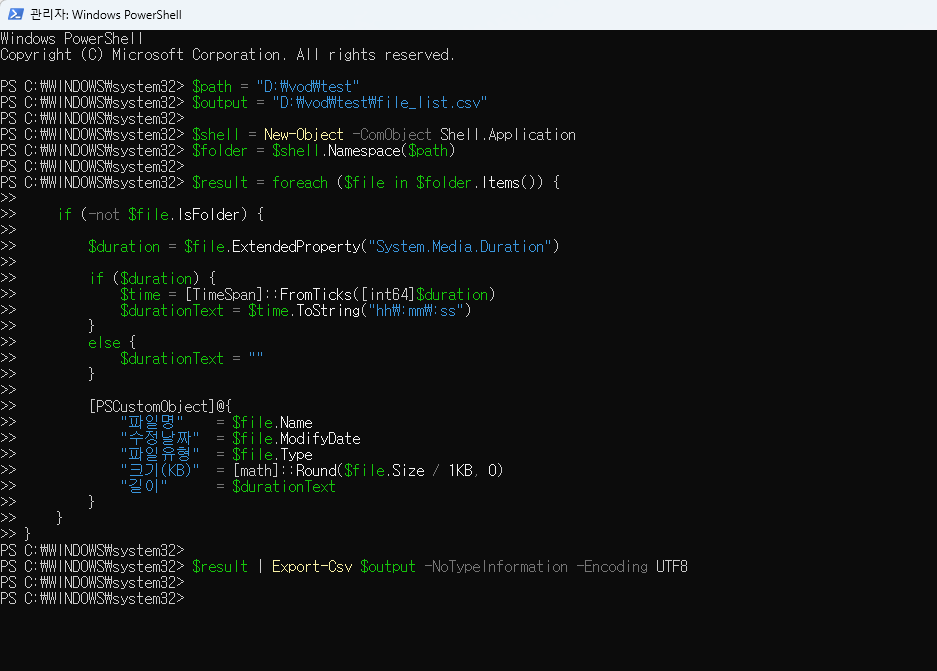Click the $result variable in the foreach line
The width and height of the screenshot is (937, 671).
coord(219,183)
